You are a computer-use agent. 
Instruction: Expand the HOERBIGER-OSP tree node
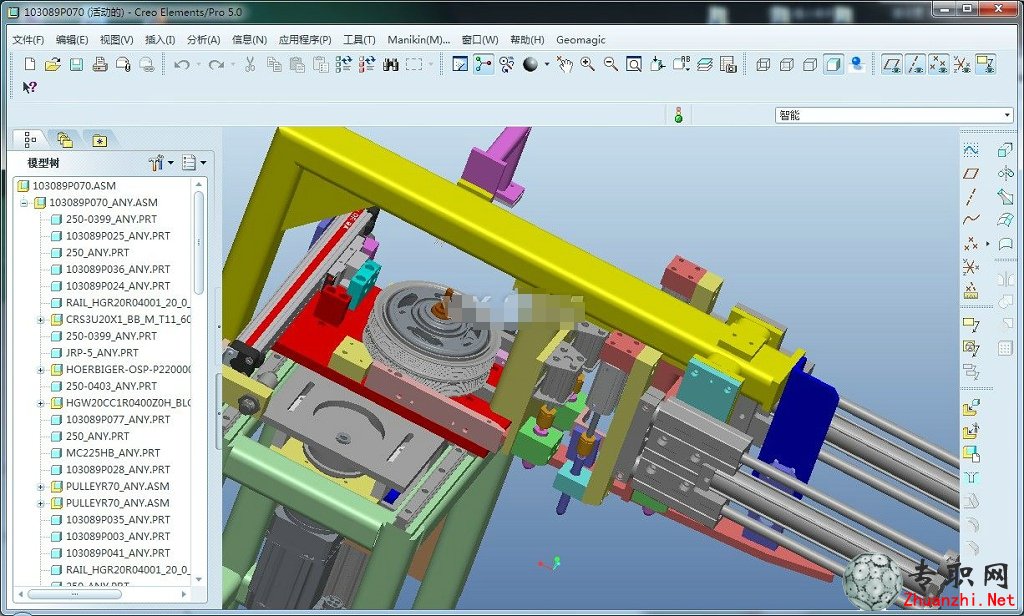click(x=40, y=370)
